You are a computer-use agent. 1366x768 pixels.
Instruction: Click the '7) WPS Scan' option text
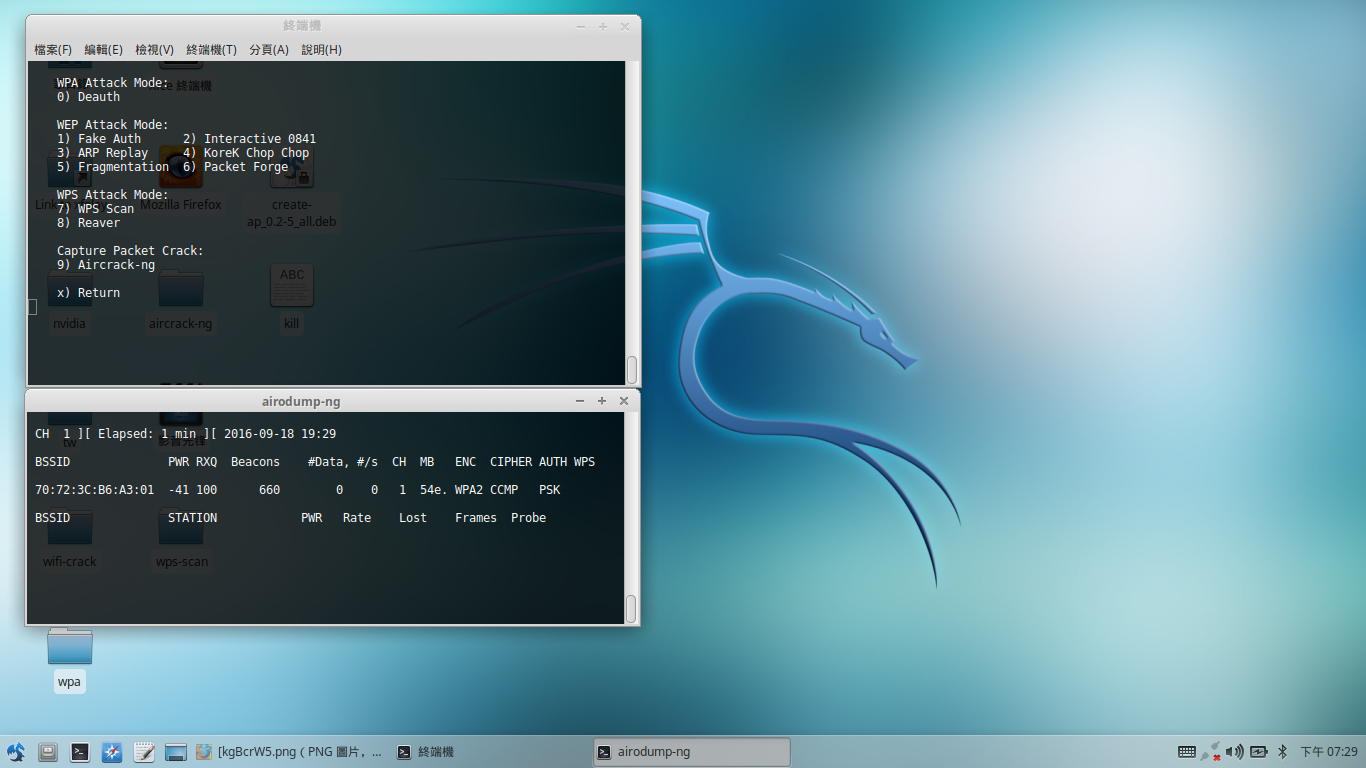[x=95, y=209]
